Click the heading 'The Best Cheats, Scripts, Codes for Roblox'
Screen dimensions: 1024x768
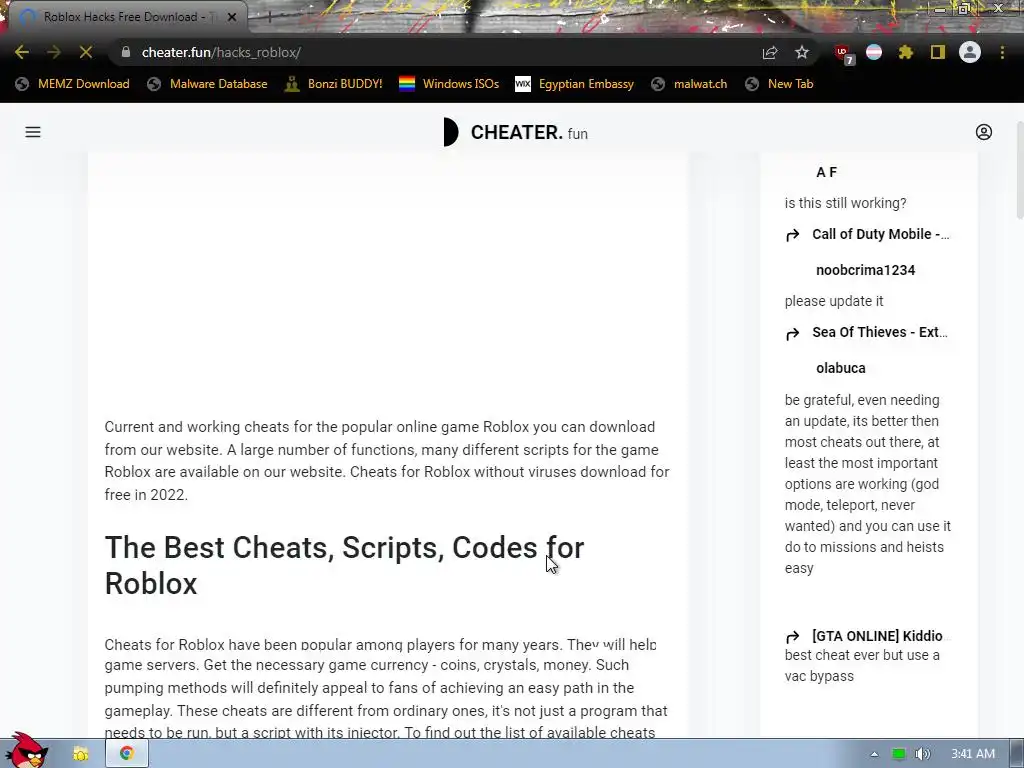coord(344,566)
